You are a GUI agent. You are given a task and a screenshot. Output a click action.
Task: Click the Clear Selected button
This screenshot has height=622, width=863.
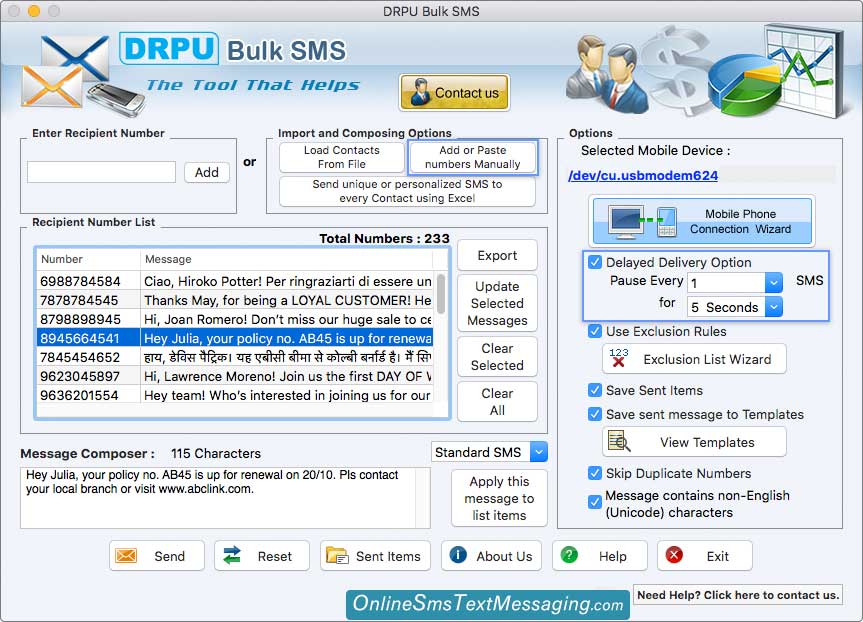pyautogui.click(x=497, y=357)
